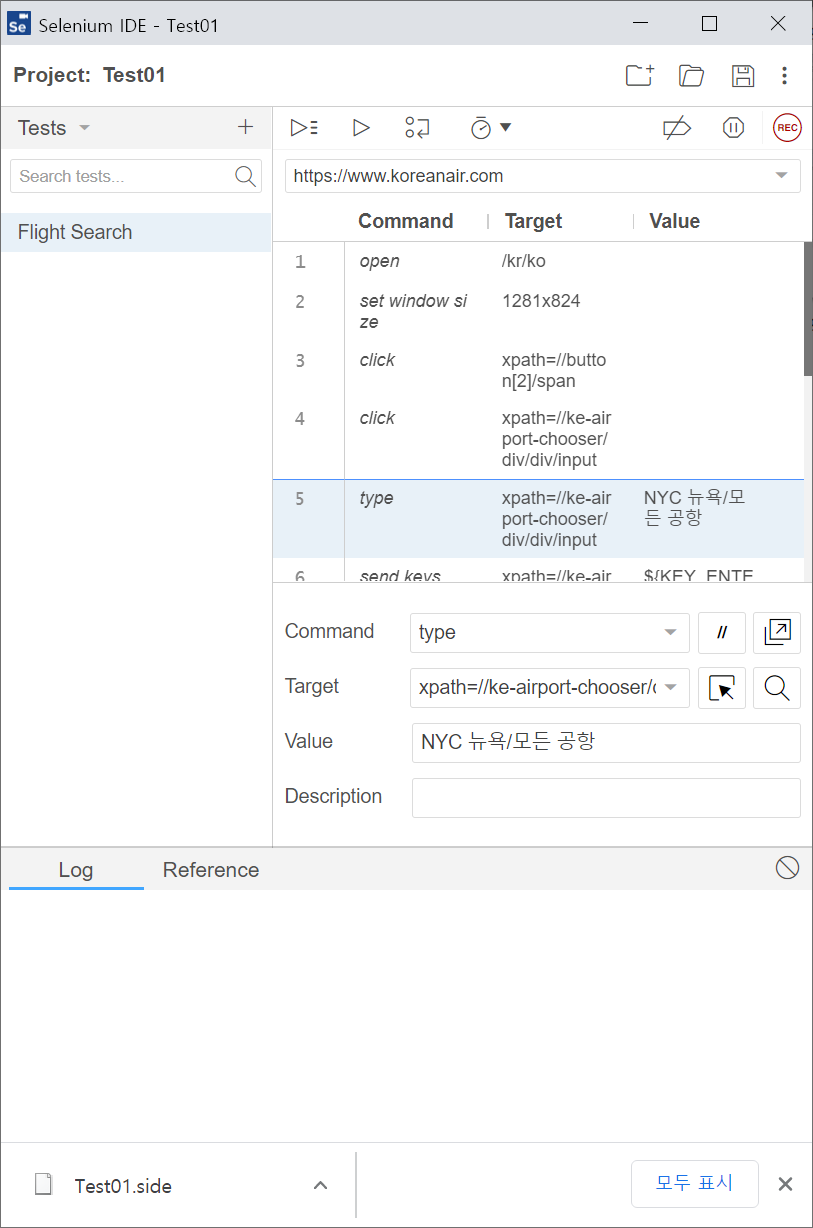Switch to the Reference tab
The height and width of the screenshot is (1228, 813).
pyautogui.click(x=211, y=870)
